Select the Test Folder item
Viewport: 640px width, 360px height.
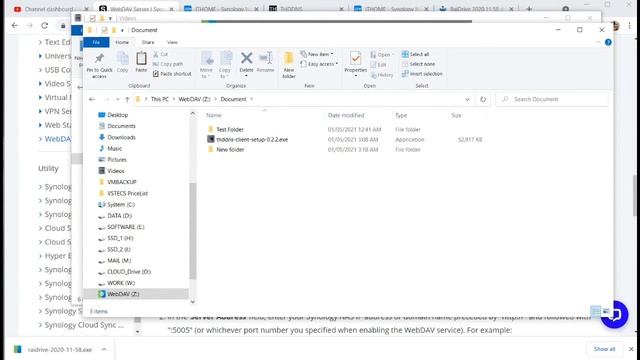230,129
